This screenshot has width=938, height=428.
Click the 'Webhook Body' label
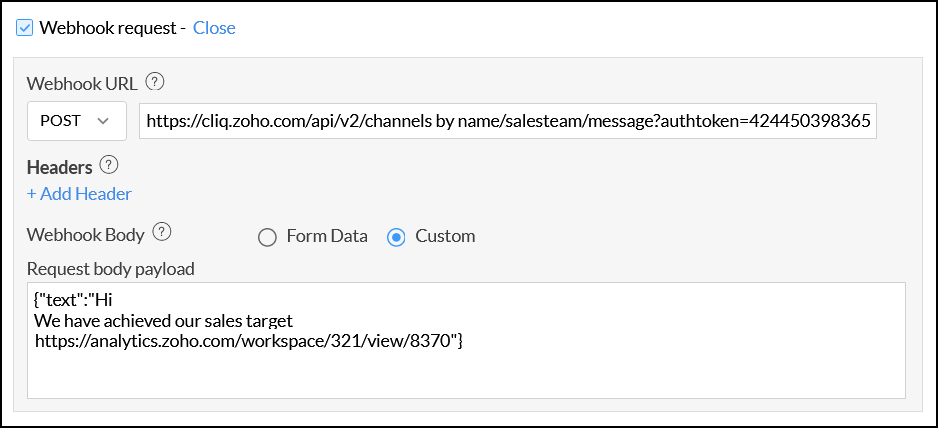(86, 235)
